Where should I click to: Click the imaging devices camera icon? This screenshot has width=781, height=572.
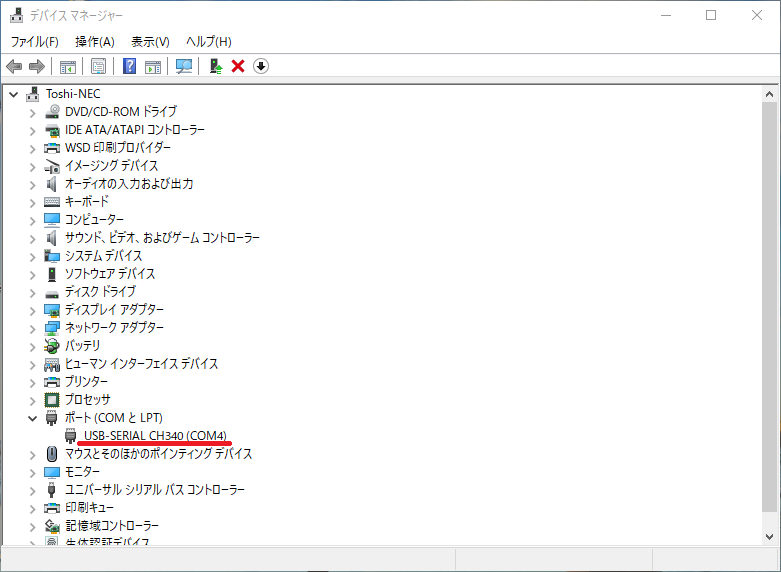[x=52, y=166]
